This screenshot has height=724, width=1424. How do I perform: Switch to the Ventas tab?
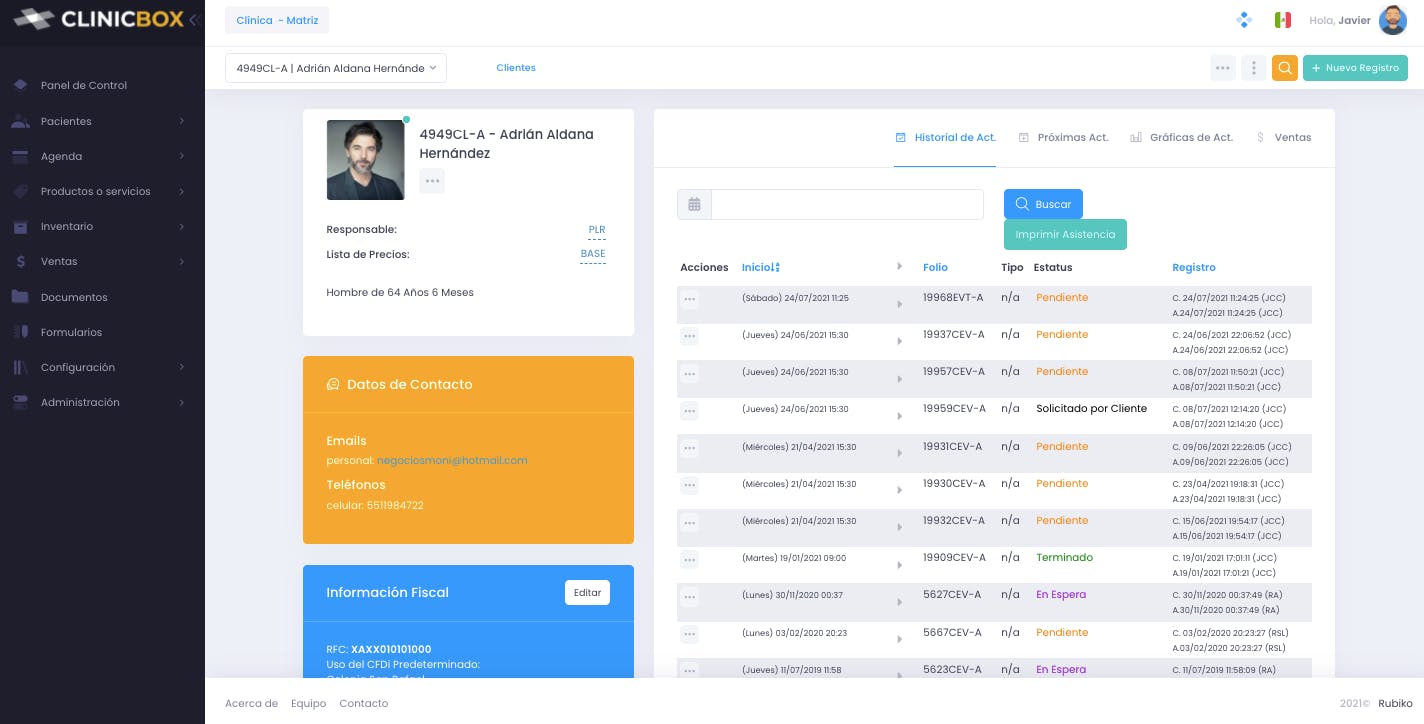click(x=1283, y=137)
